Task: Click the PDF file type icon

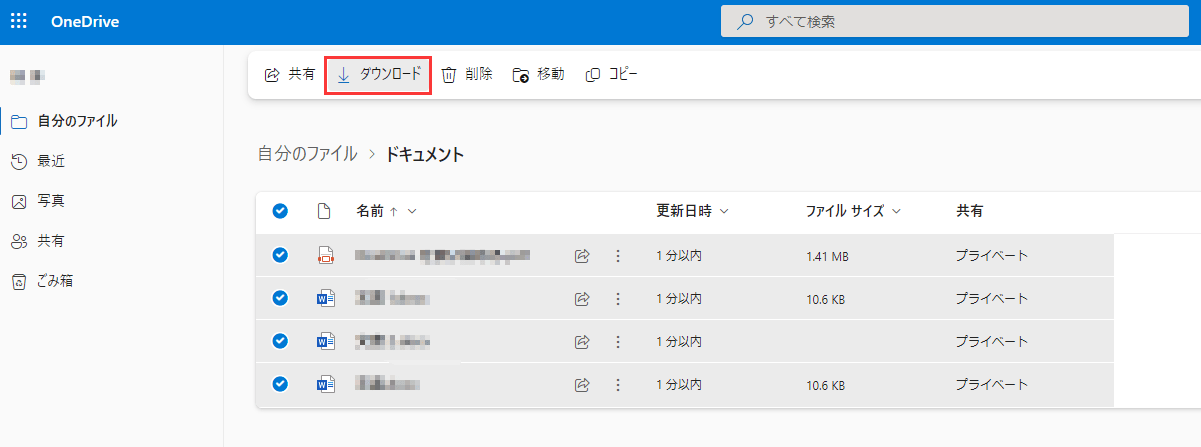Action: click(324, 256)
